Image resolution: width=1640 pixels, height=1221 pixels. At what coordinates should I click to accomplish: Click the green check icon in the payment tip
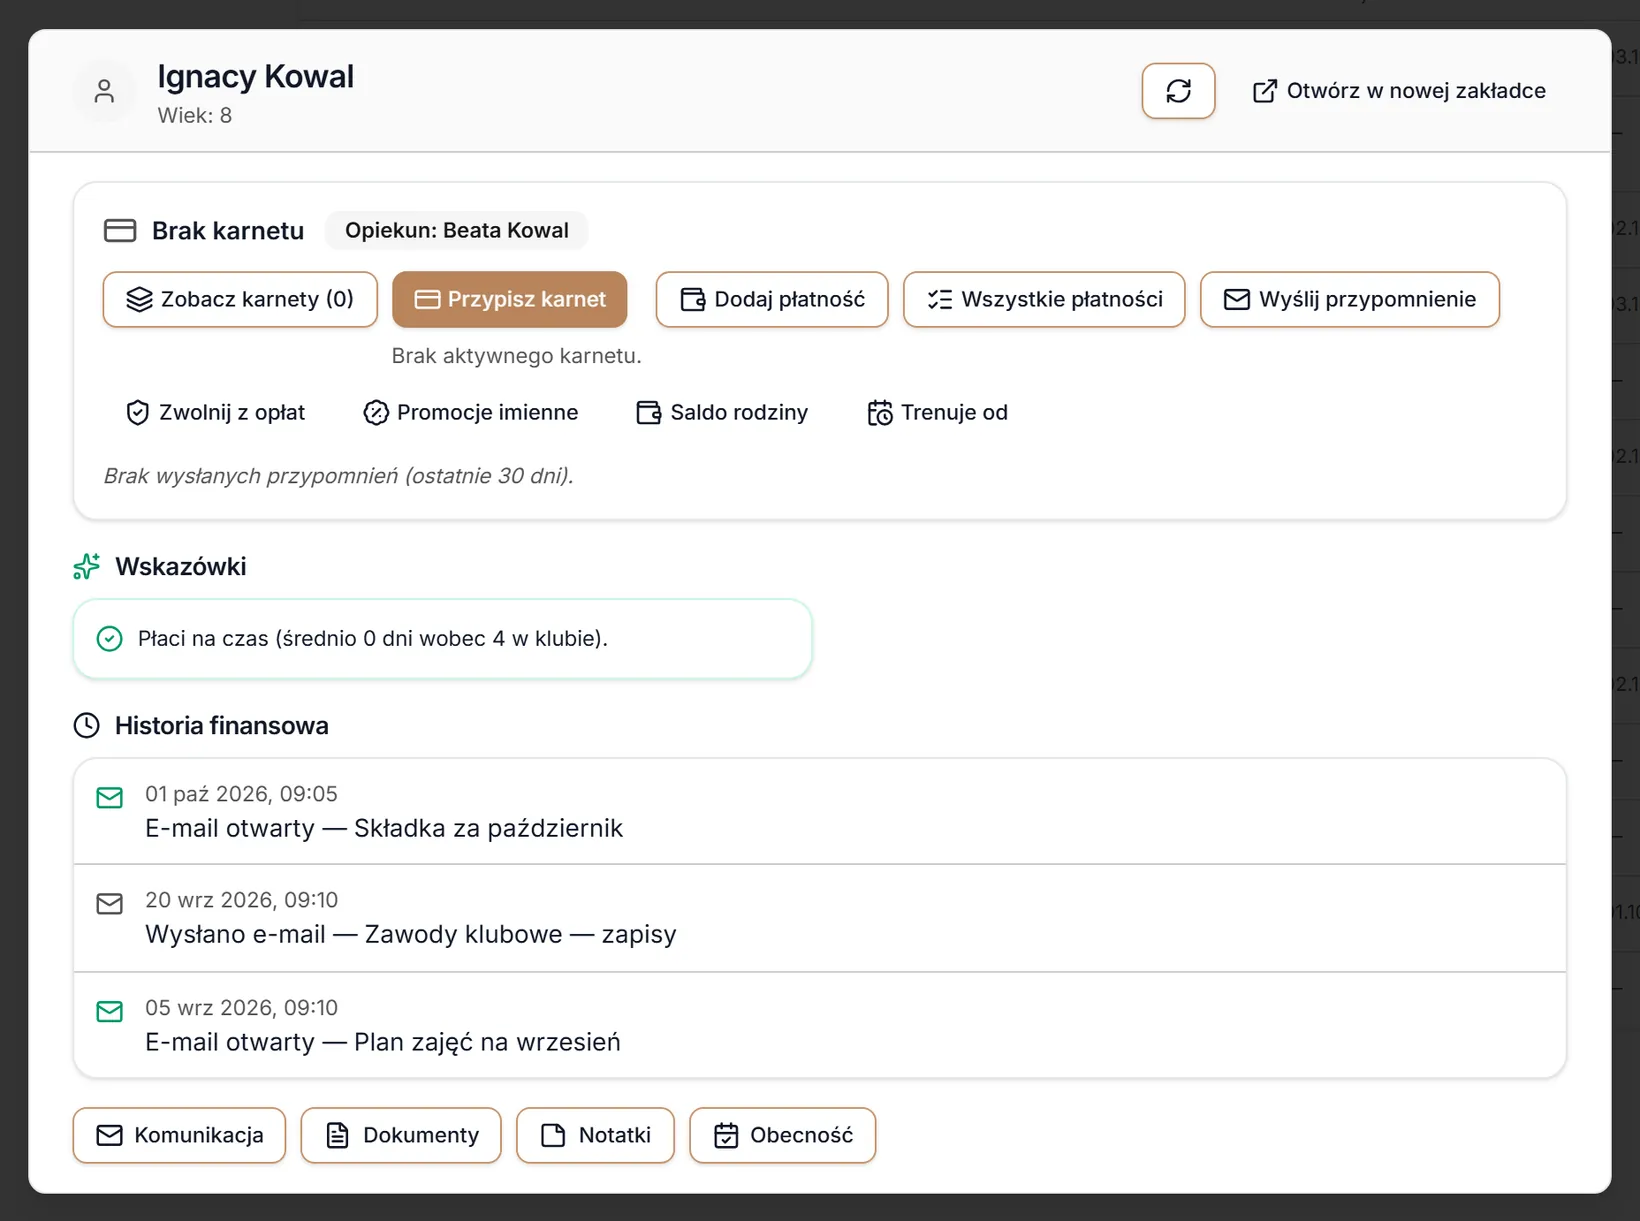(x=109, y=638)
